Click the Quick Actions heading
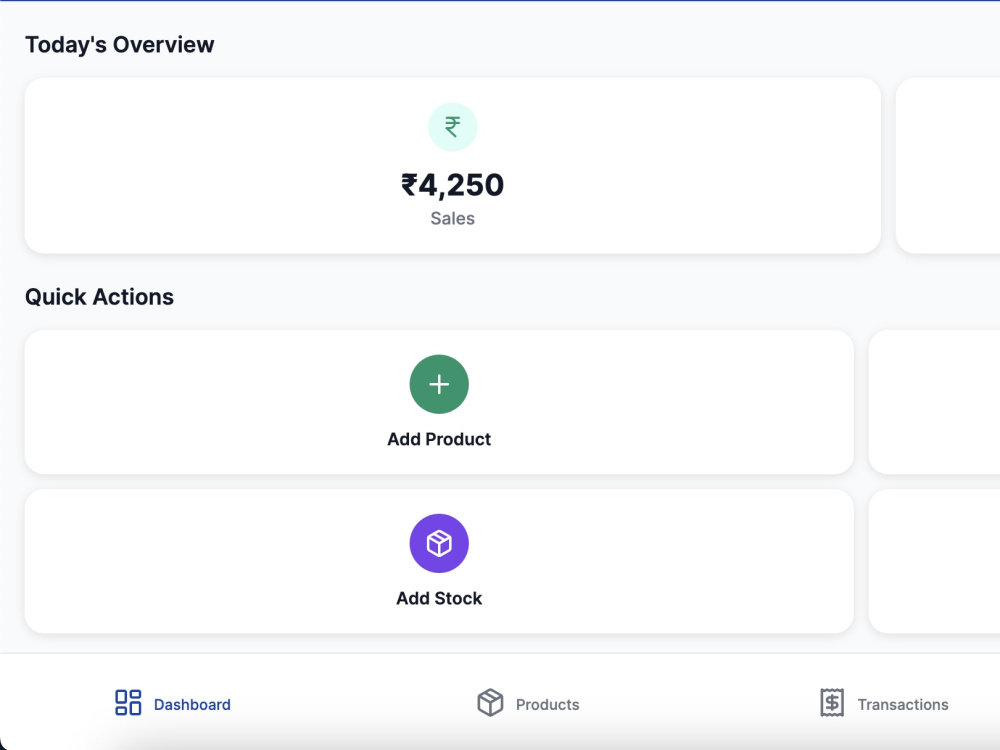 pos(99,297)
